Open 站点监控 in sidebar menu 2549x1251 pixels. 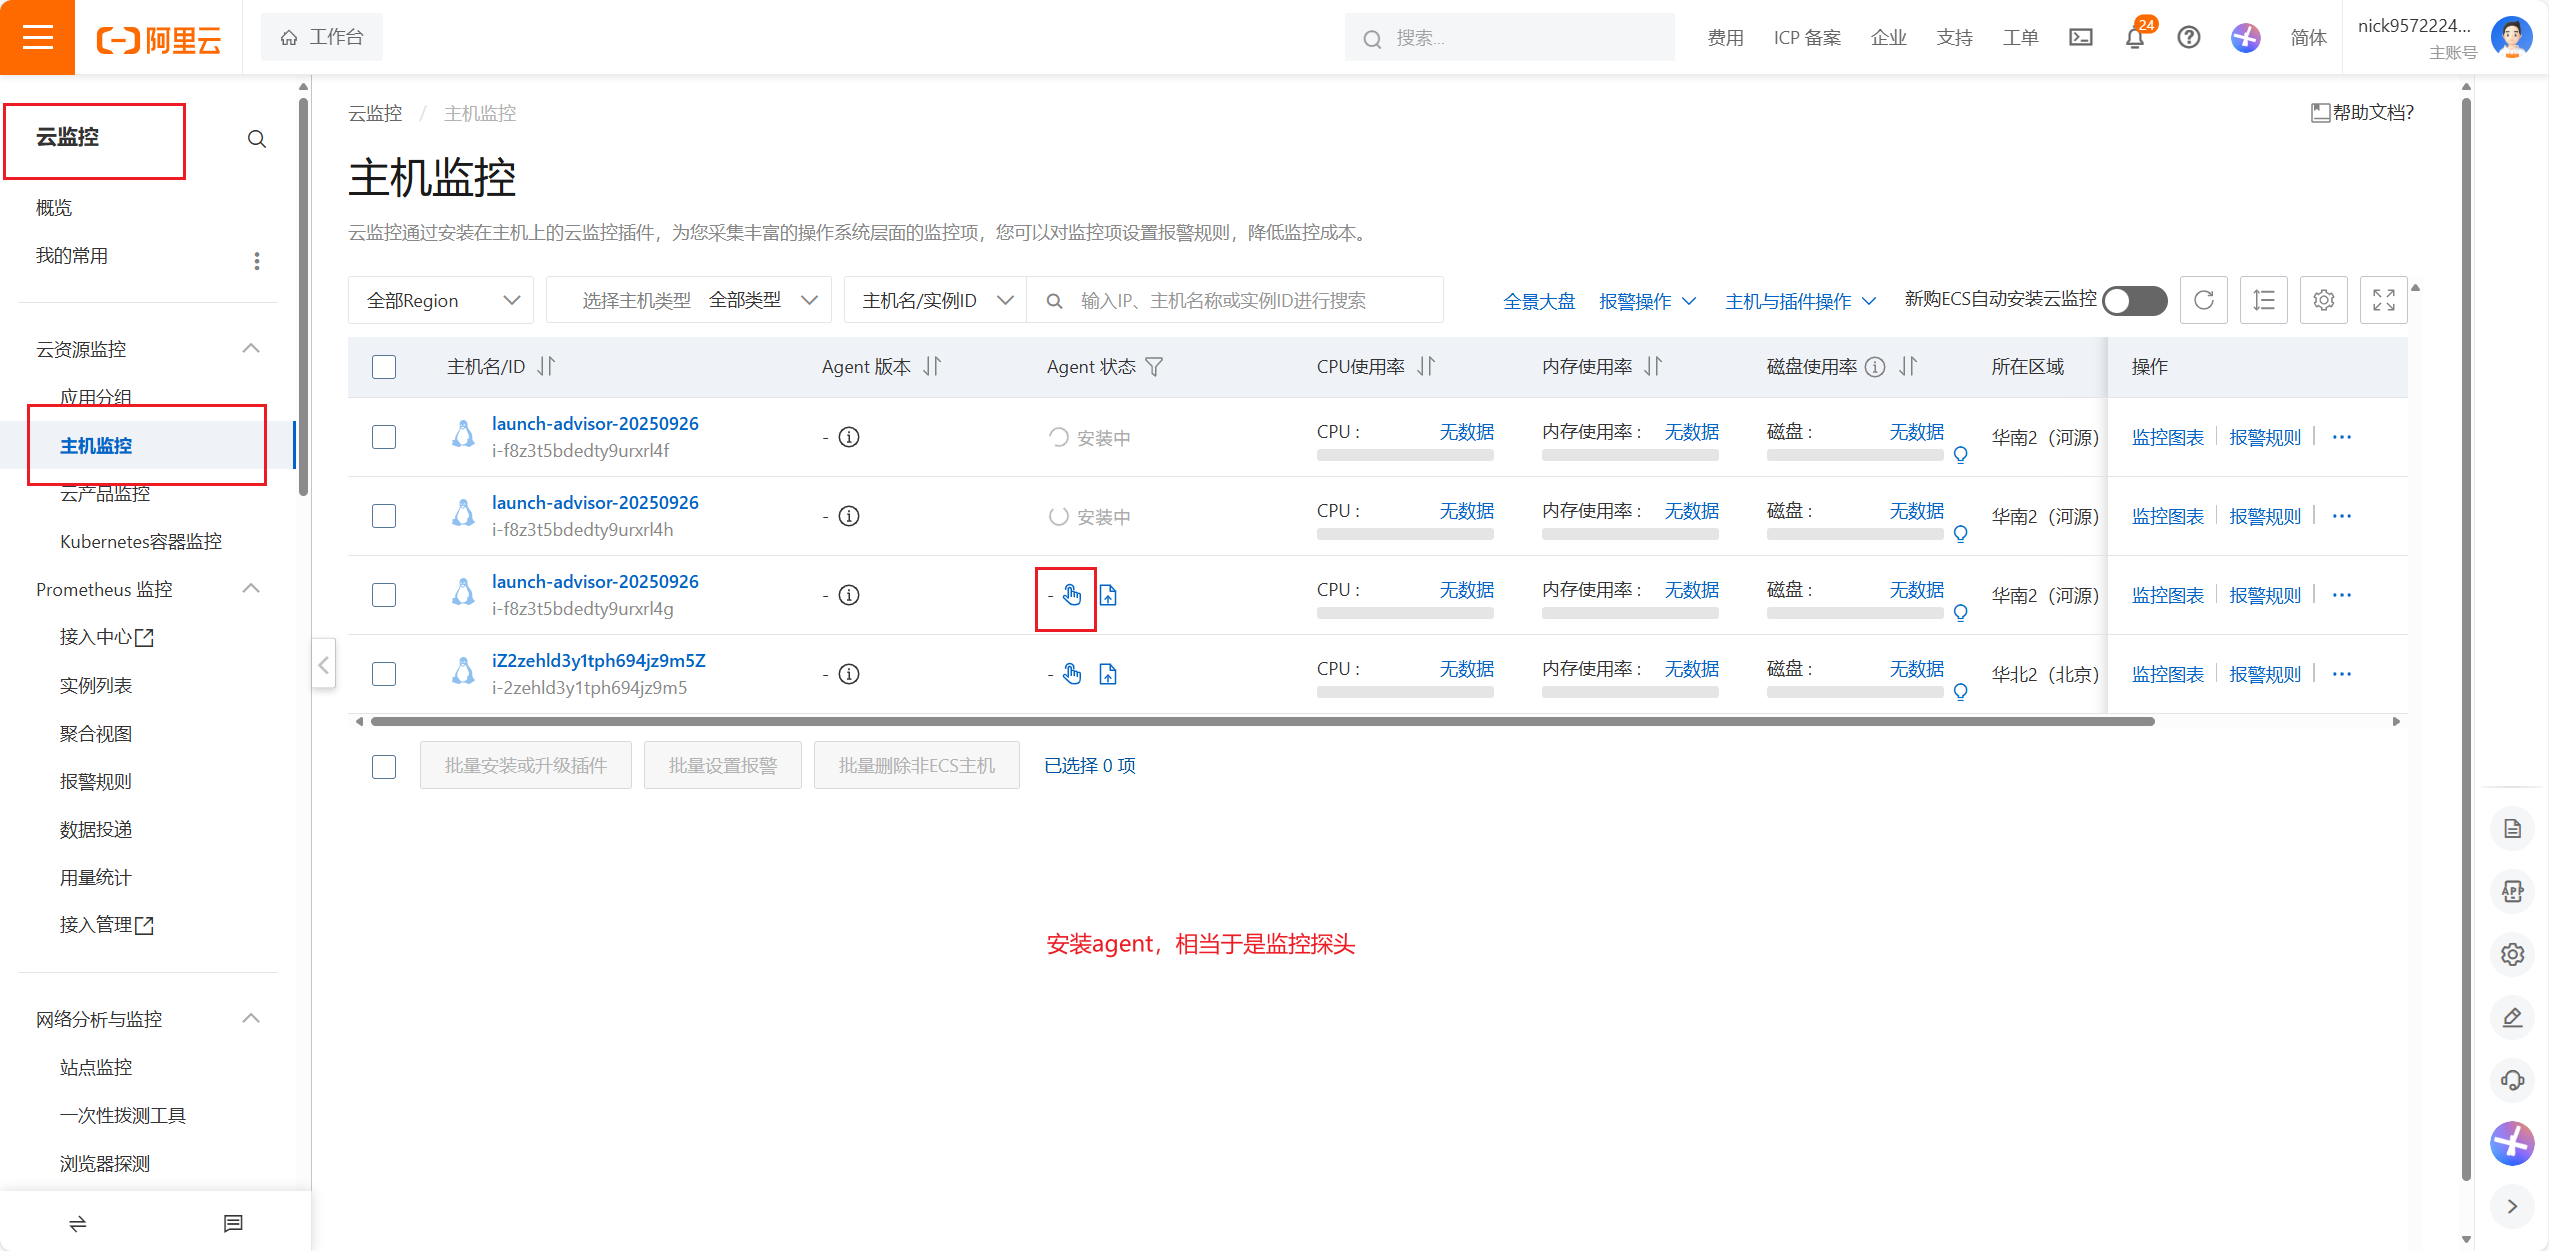96,1067
